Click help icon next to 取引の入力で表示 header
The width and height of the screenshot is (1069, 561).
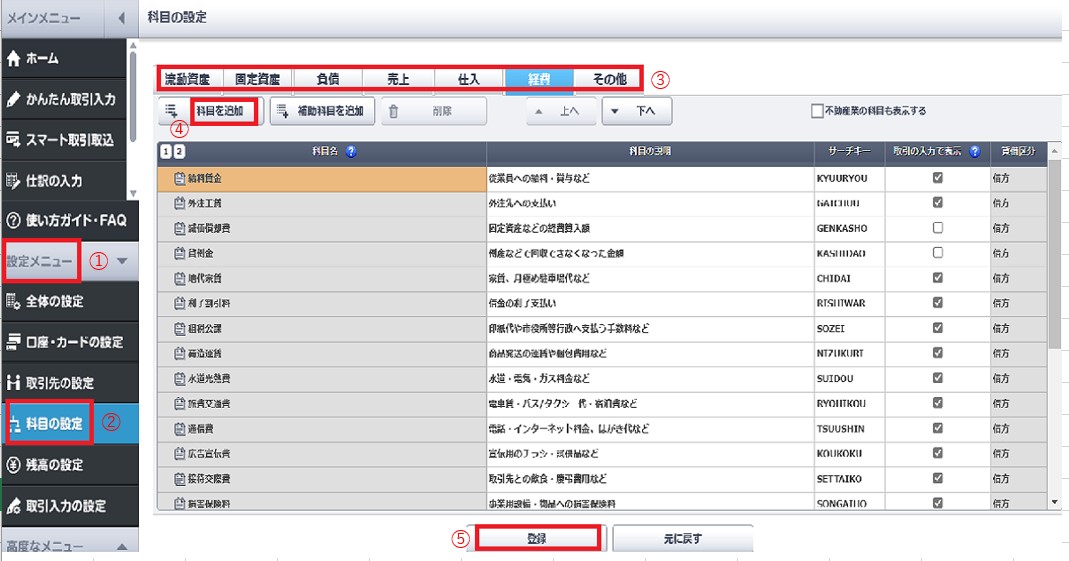(x=975, y=151)
